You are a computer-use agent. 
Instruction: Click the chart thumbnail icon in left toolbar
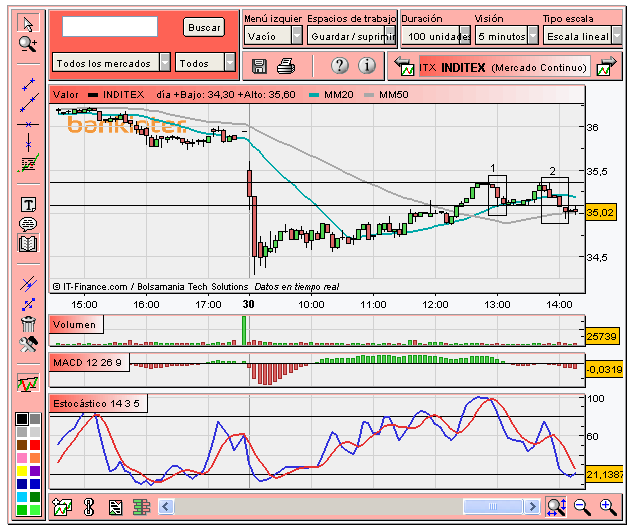click(x=28, y=383)
